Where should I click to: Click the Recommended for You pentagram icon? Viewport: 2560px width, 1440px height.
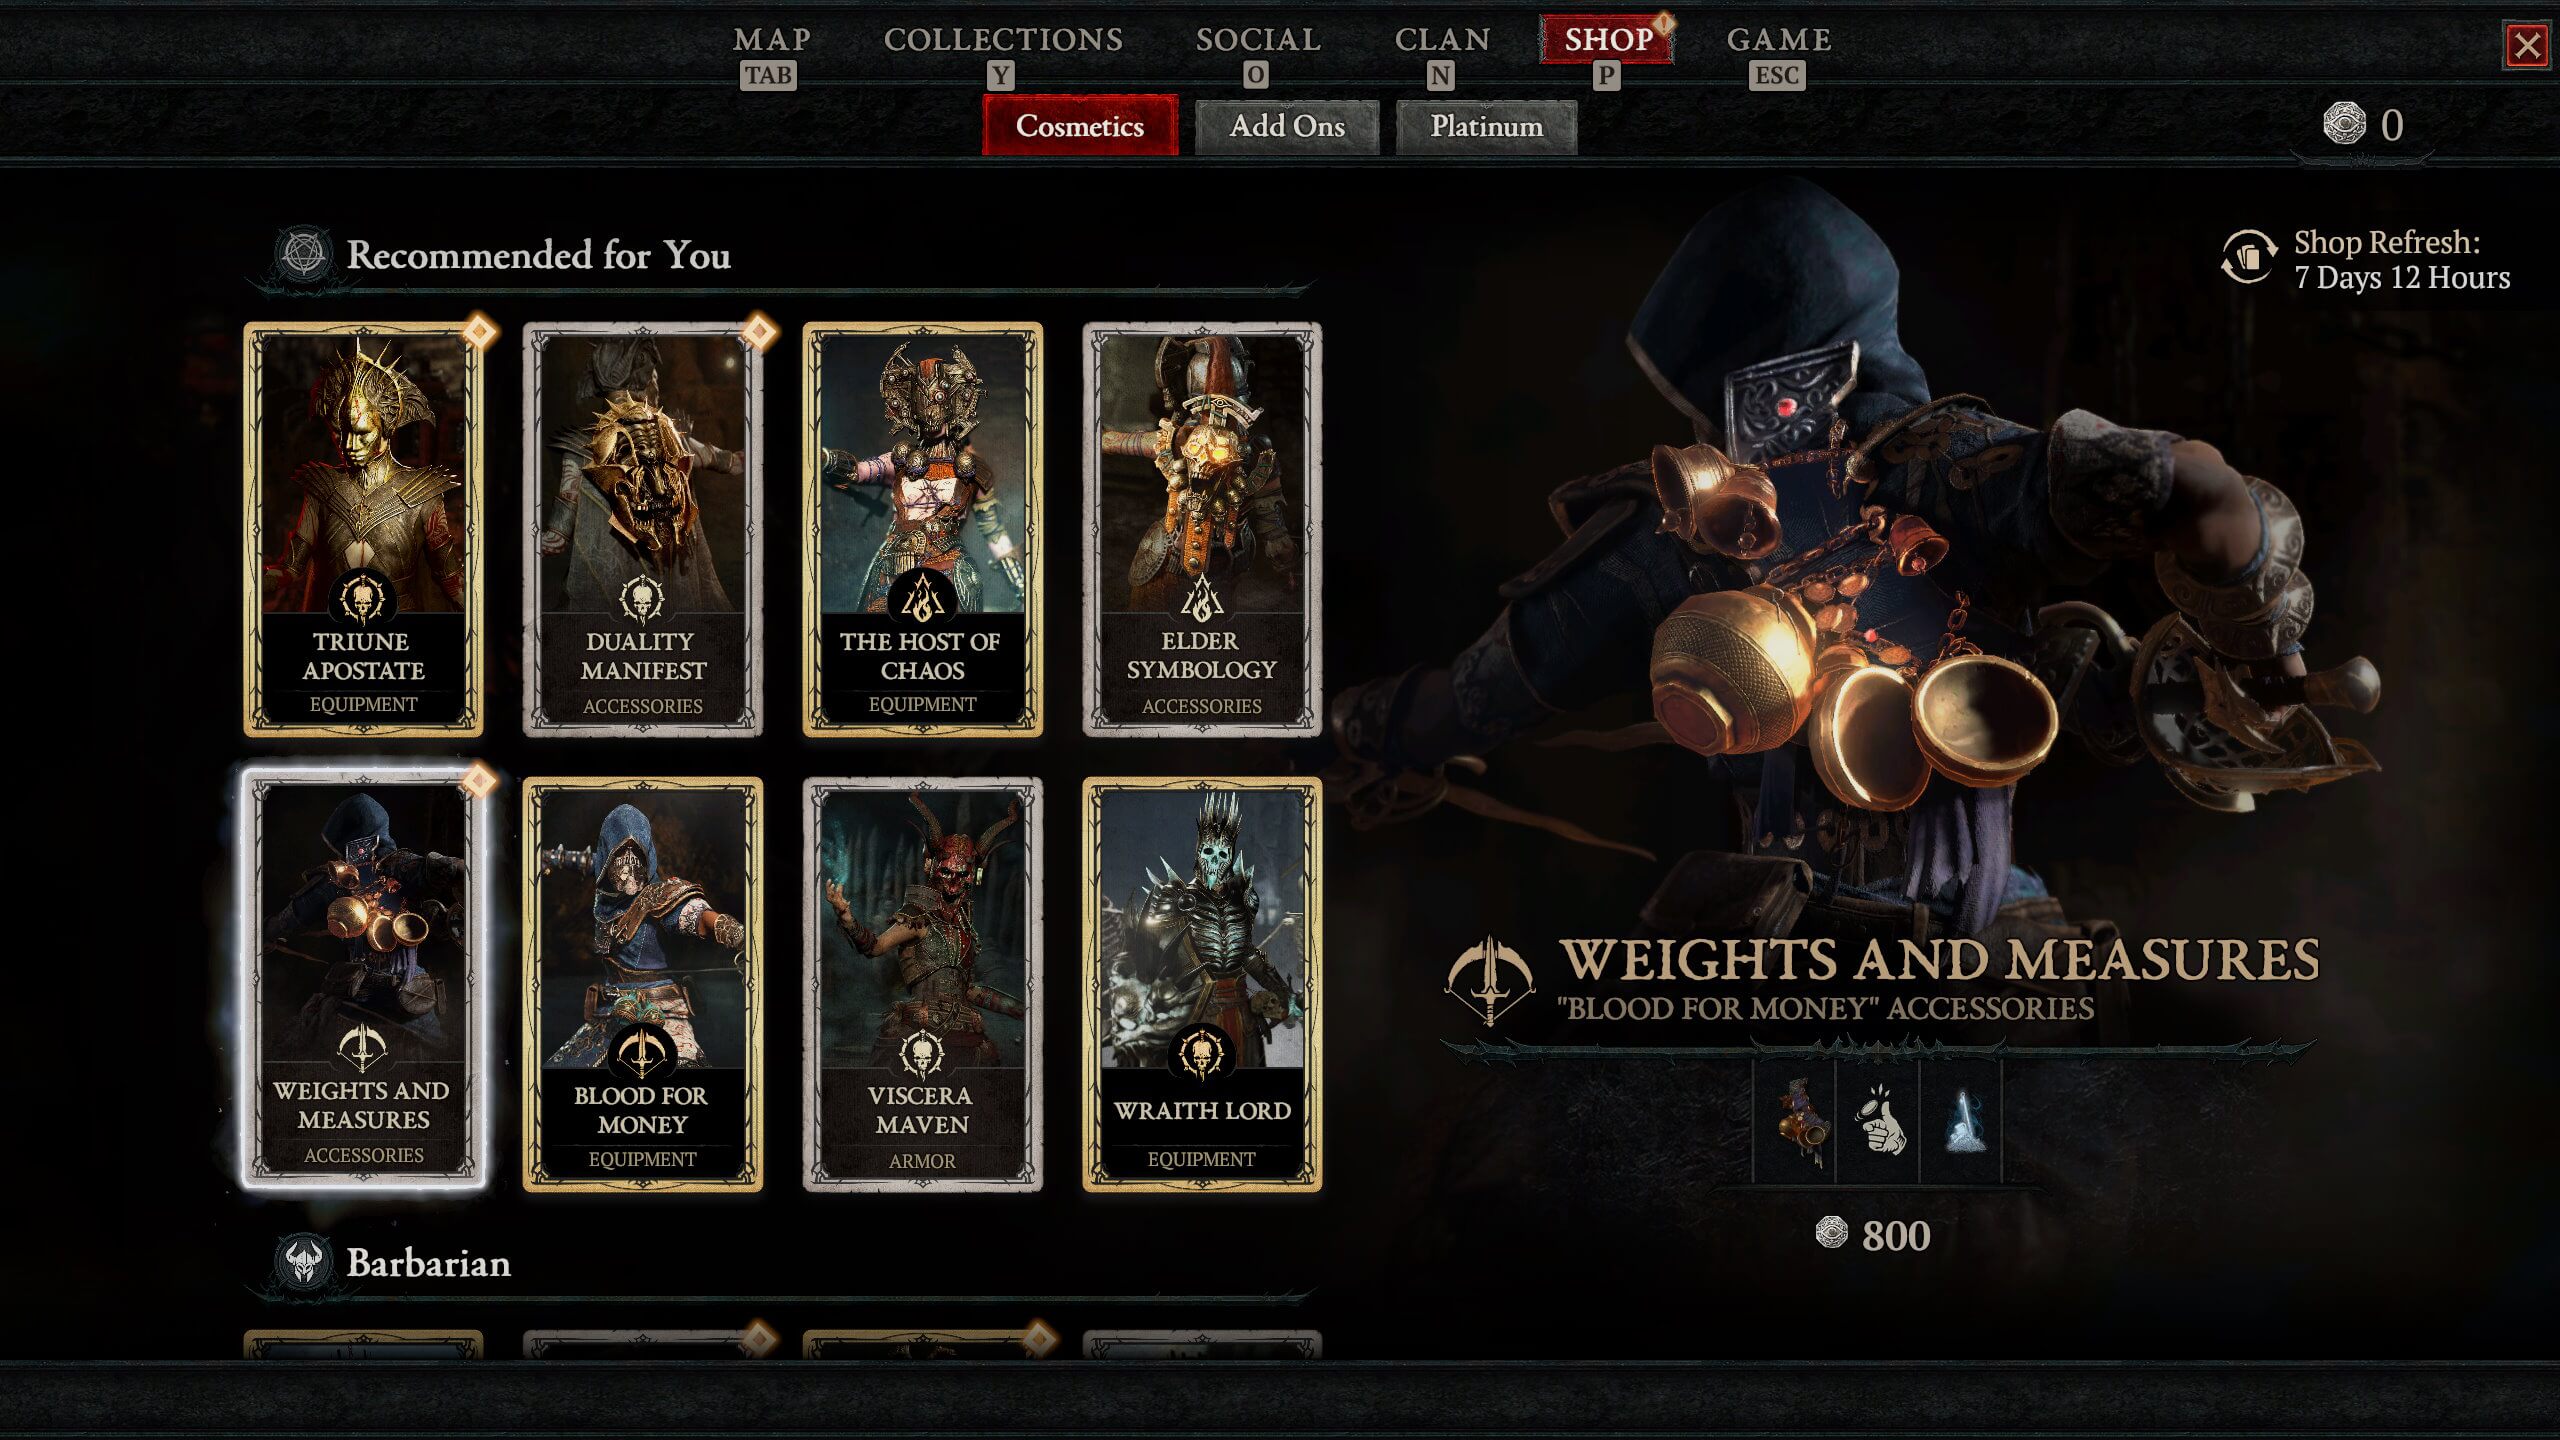click(304, 254)
